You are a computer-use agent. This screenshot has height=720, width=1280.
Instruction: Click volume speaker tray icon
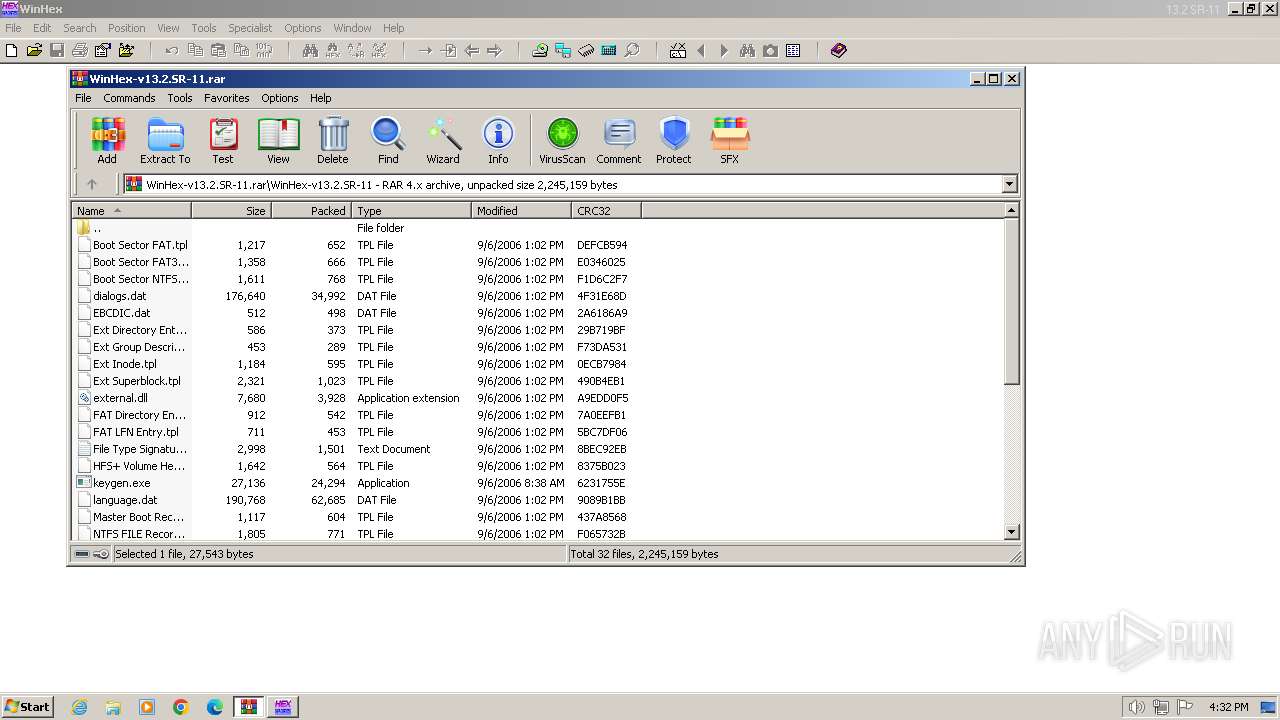1136,707
